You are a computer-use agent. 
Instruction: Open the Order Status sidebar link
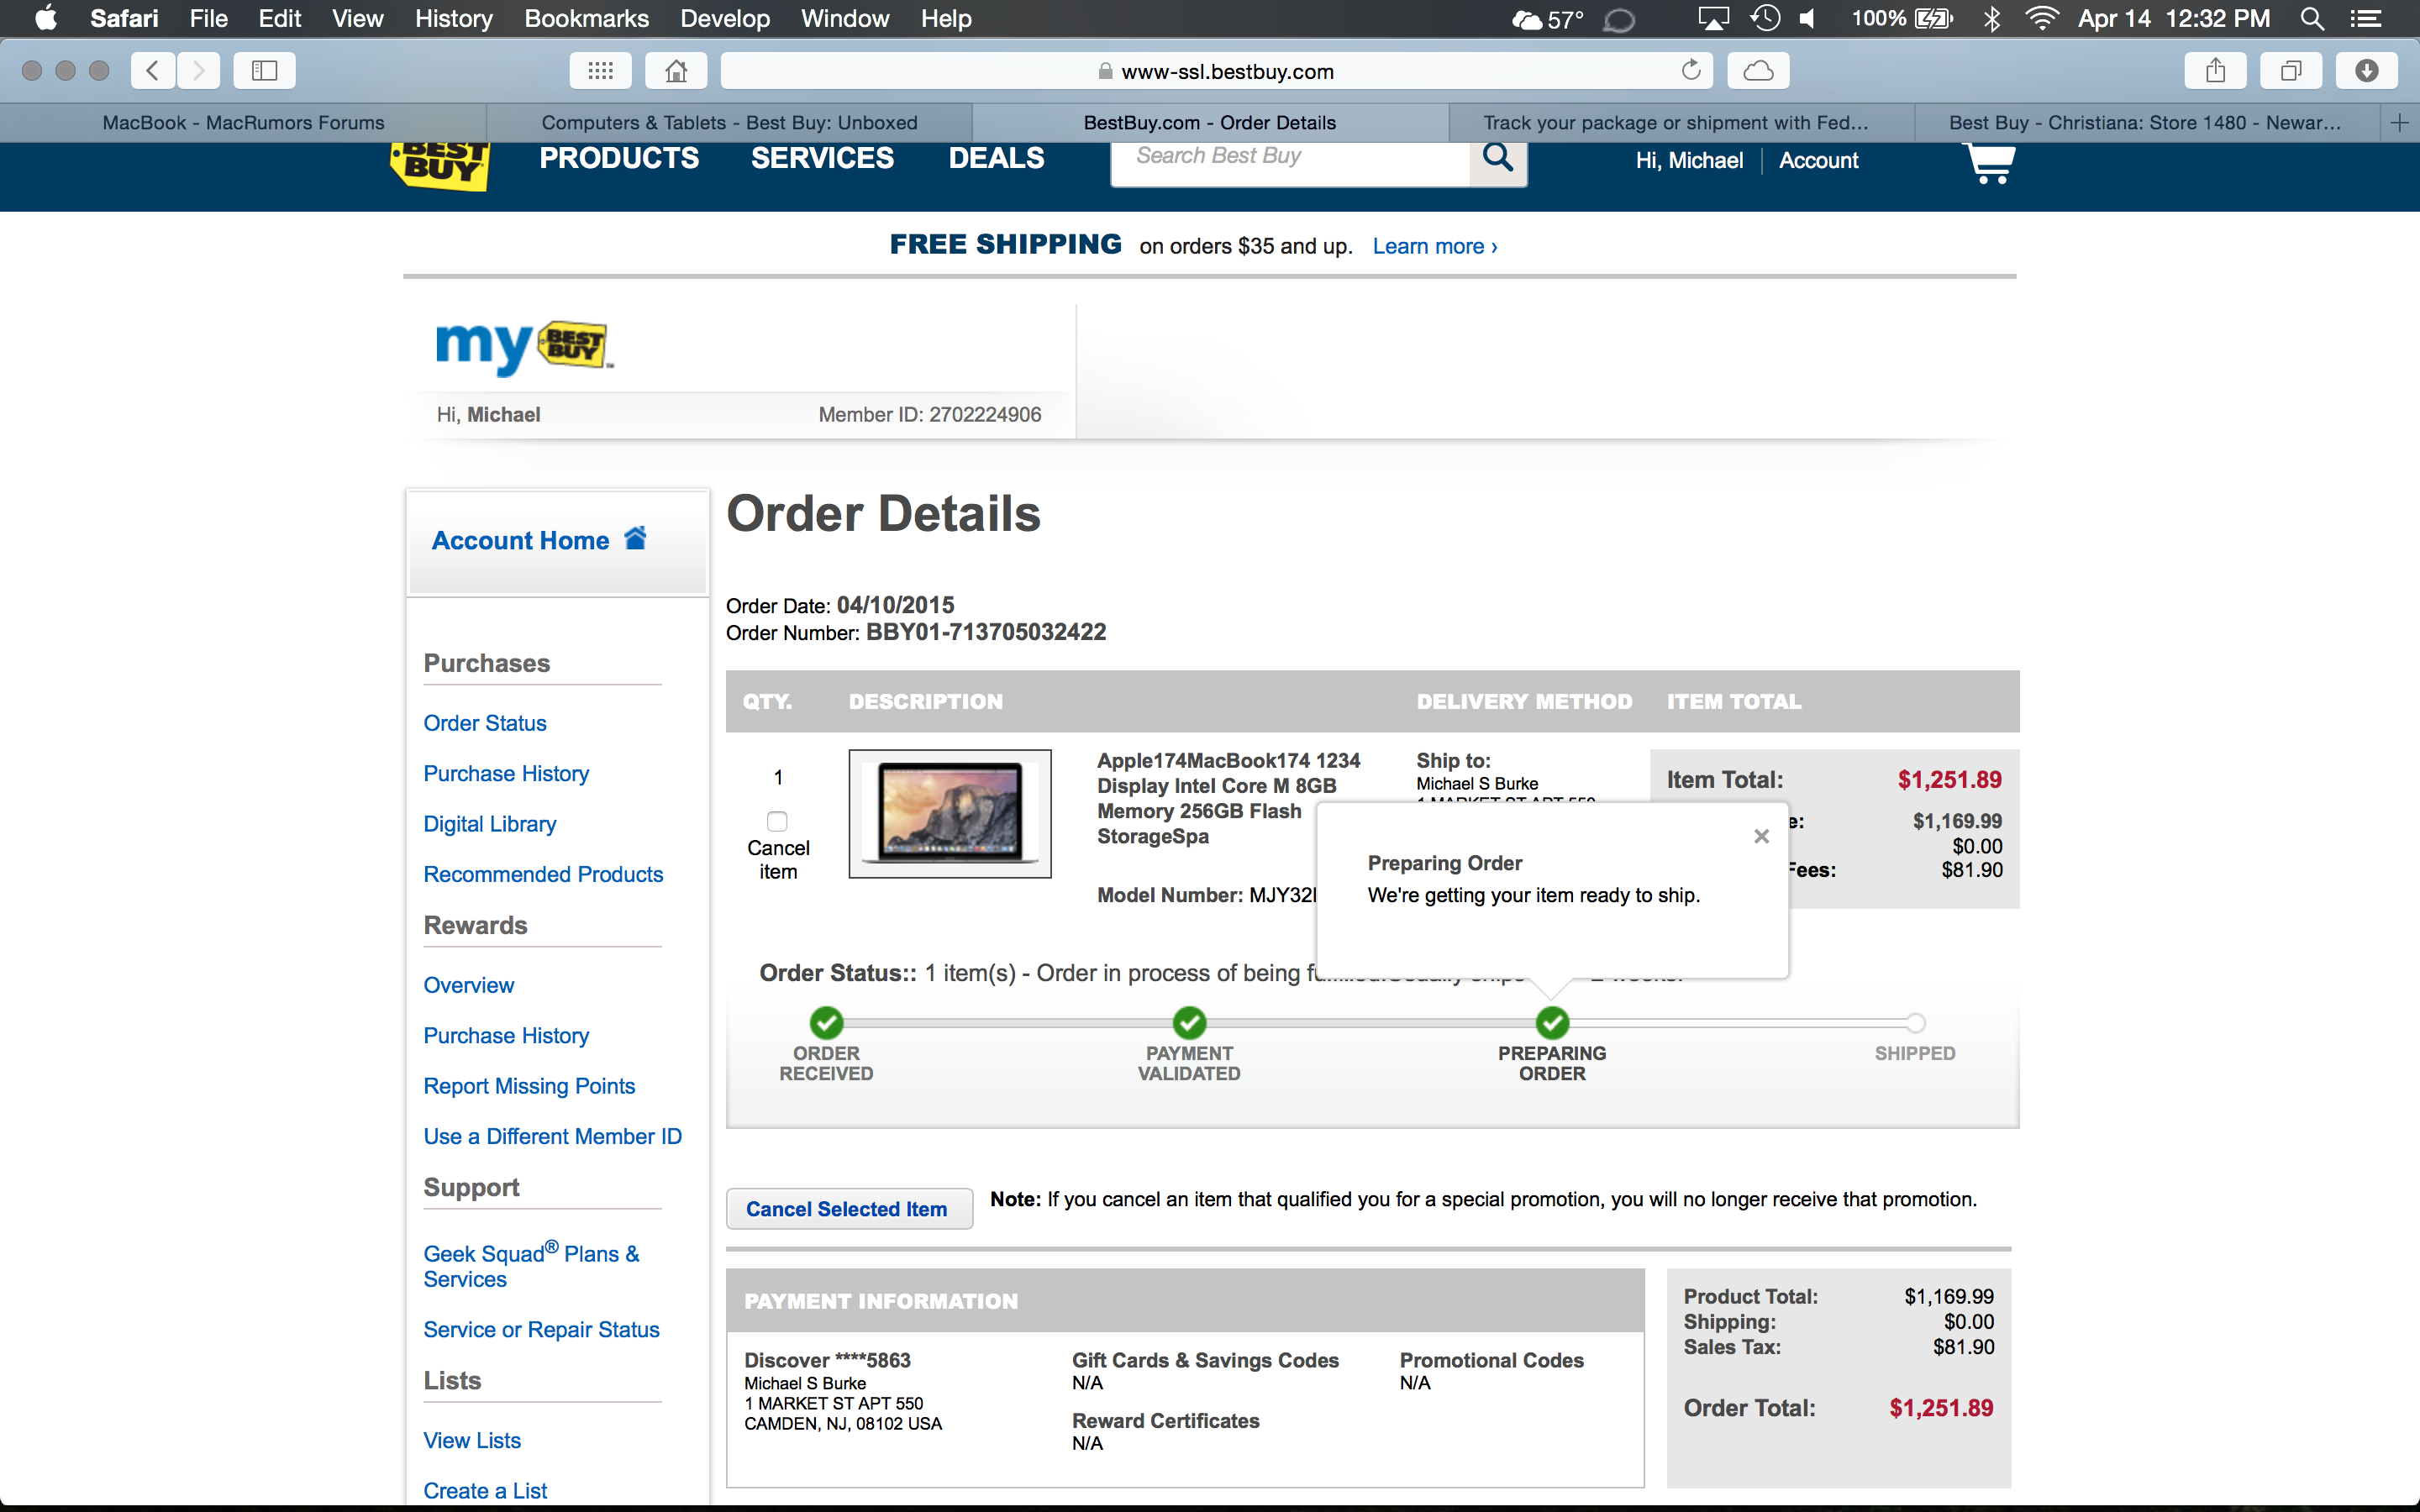point(485,722)
